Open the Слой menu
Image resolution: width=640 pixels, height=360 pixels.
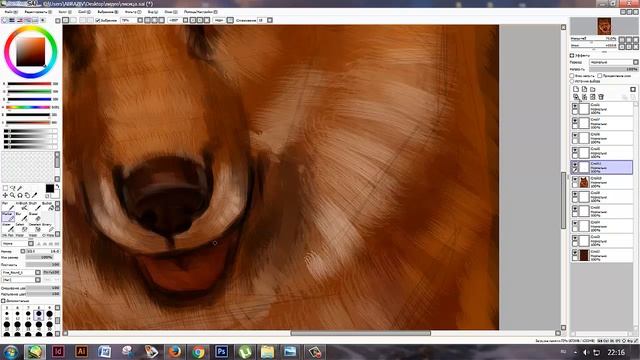pos(84,12)
